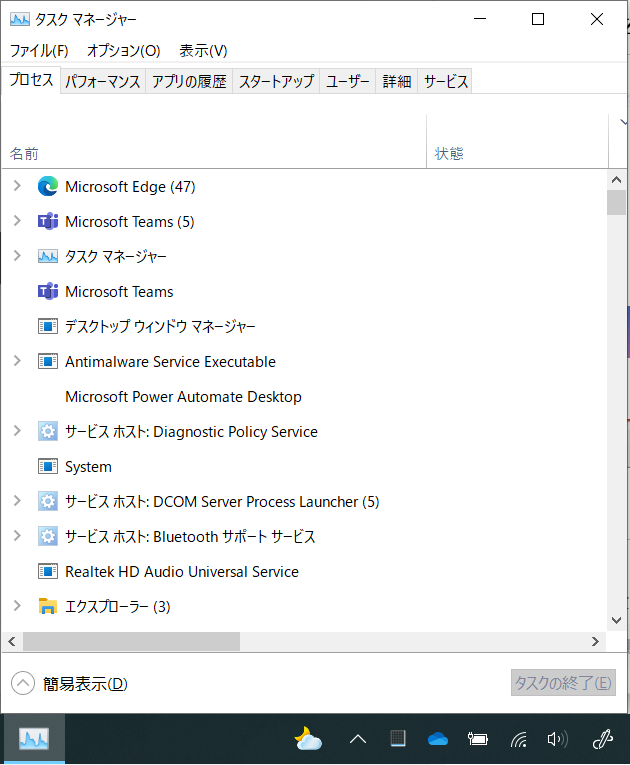Switch to the 詳細 tab
The width and height of the screenshot is (630, 765).
click(397, 81)
